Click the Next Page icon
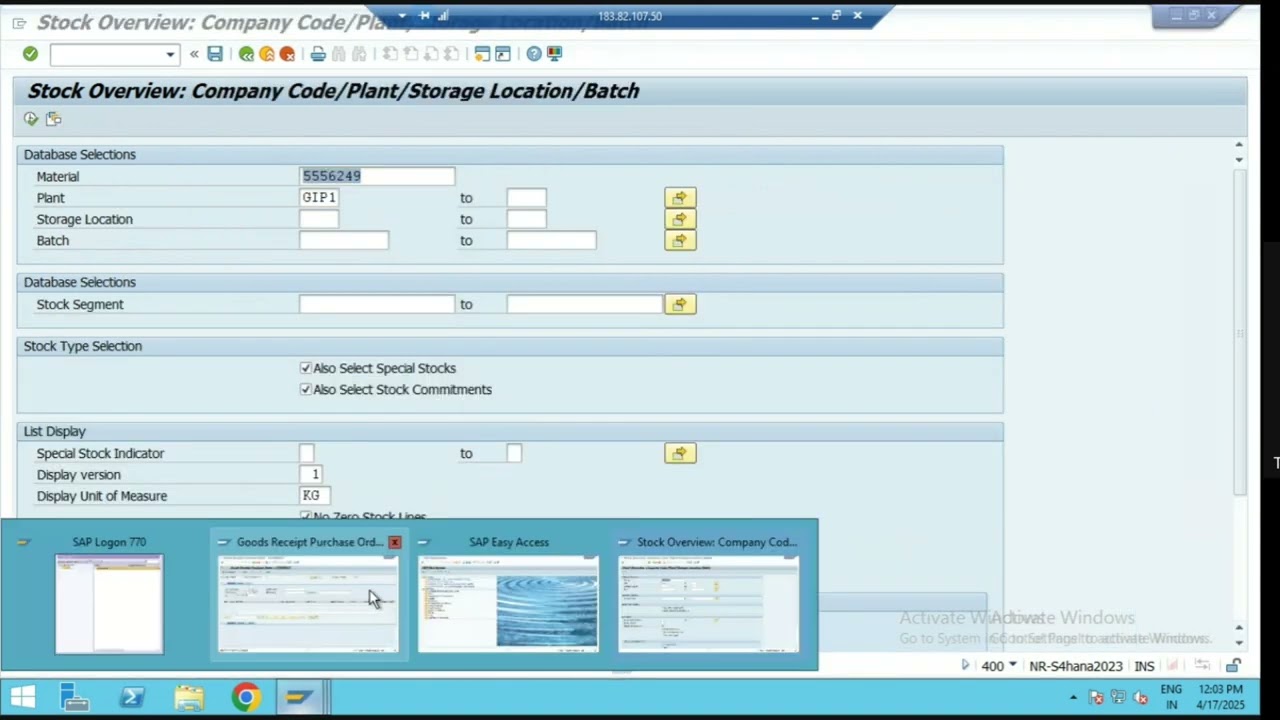The image size is (1280, 720). click(x=432, y=54)
